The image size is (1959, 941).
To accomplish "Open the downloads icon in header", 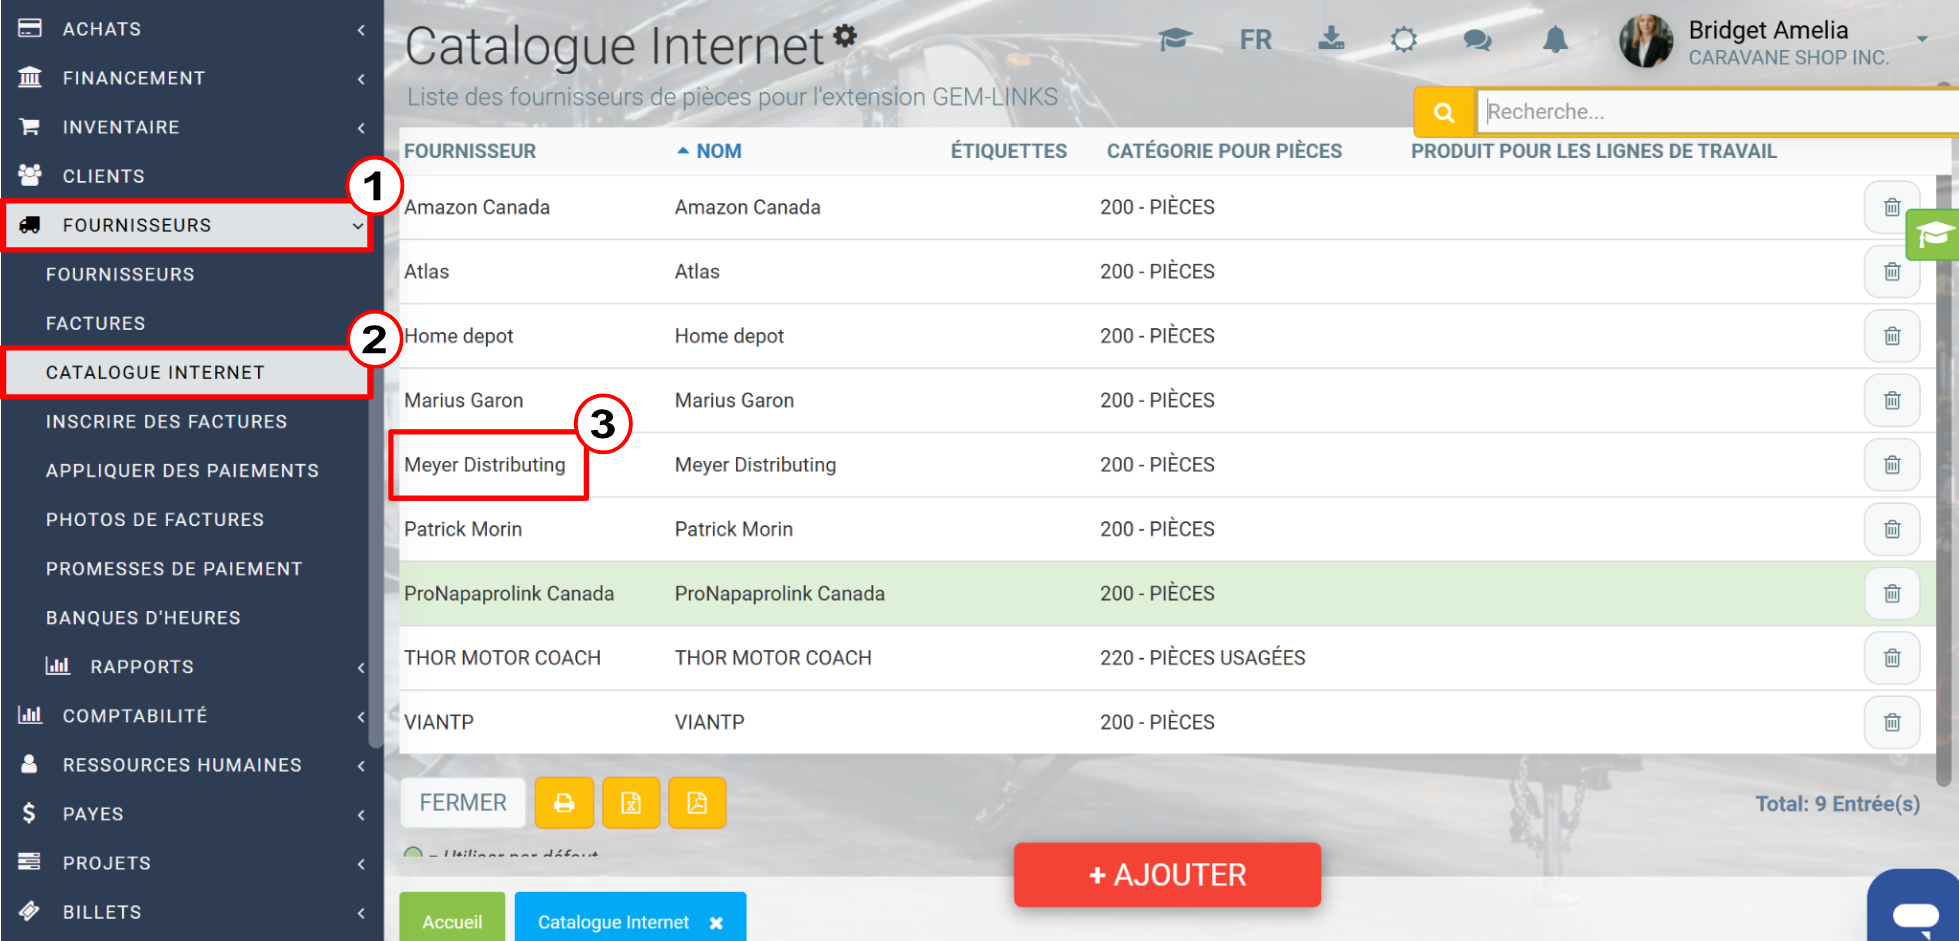I will pos(1331,39).
